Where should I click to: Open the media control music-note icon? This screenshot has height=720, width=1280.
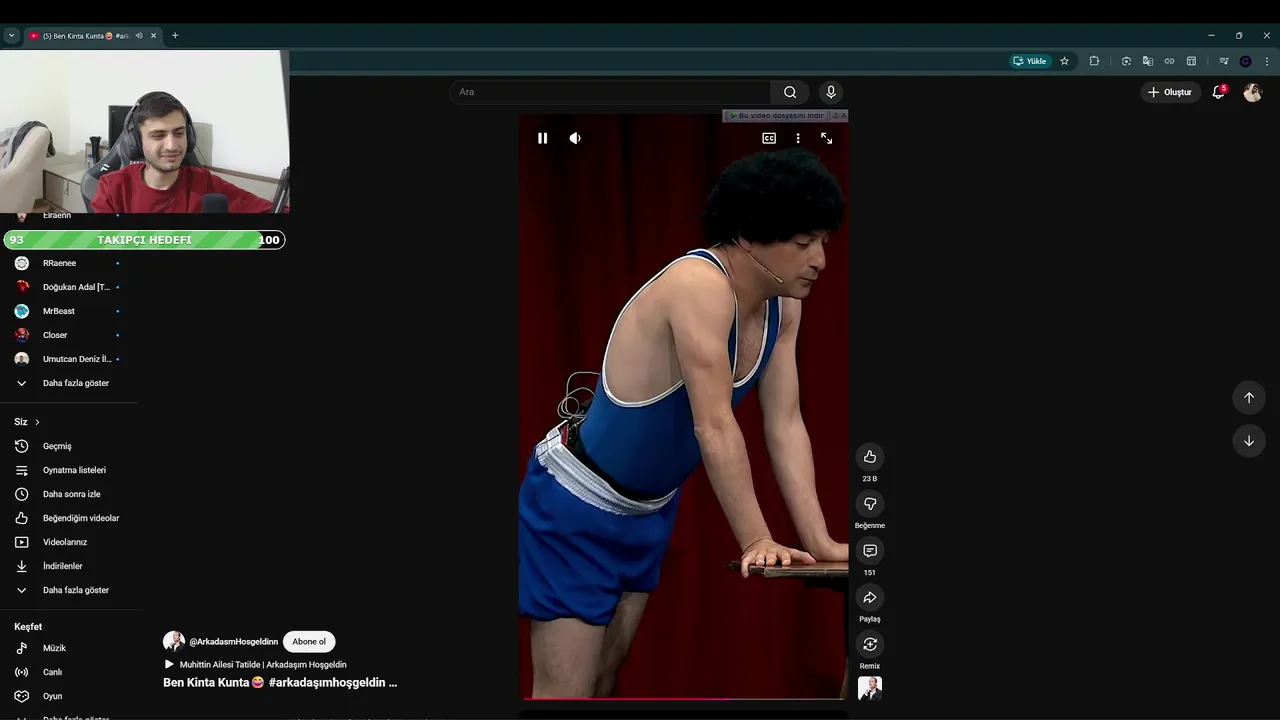[1224, 61]
